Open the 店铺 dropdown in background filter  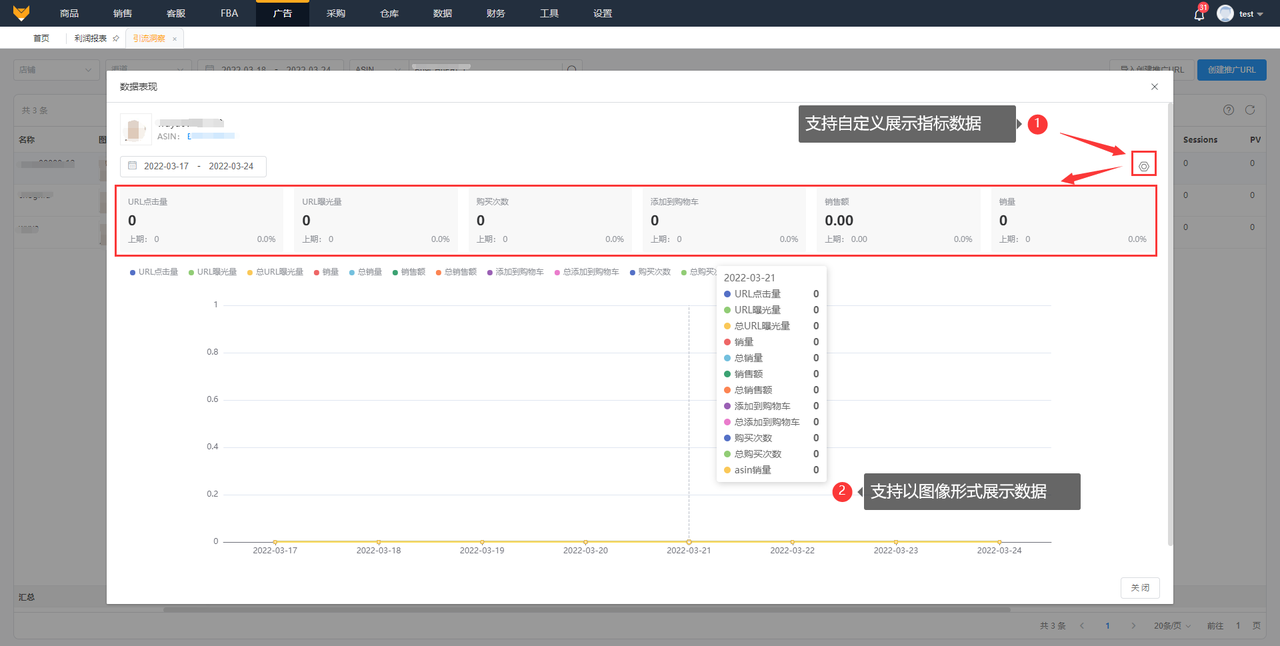coord(56,71)
